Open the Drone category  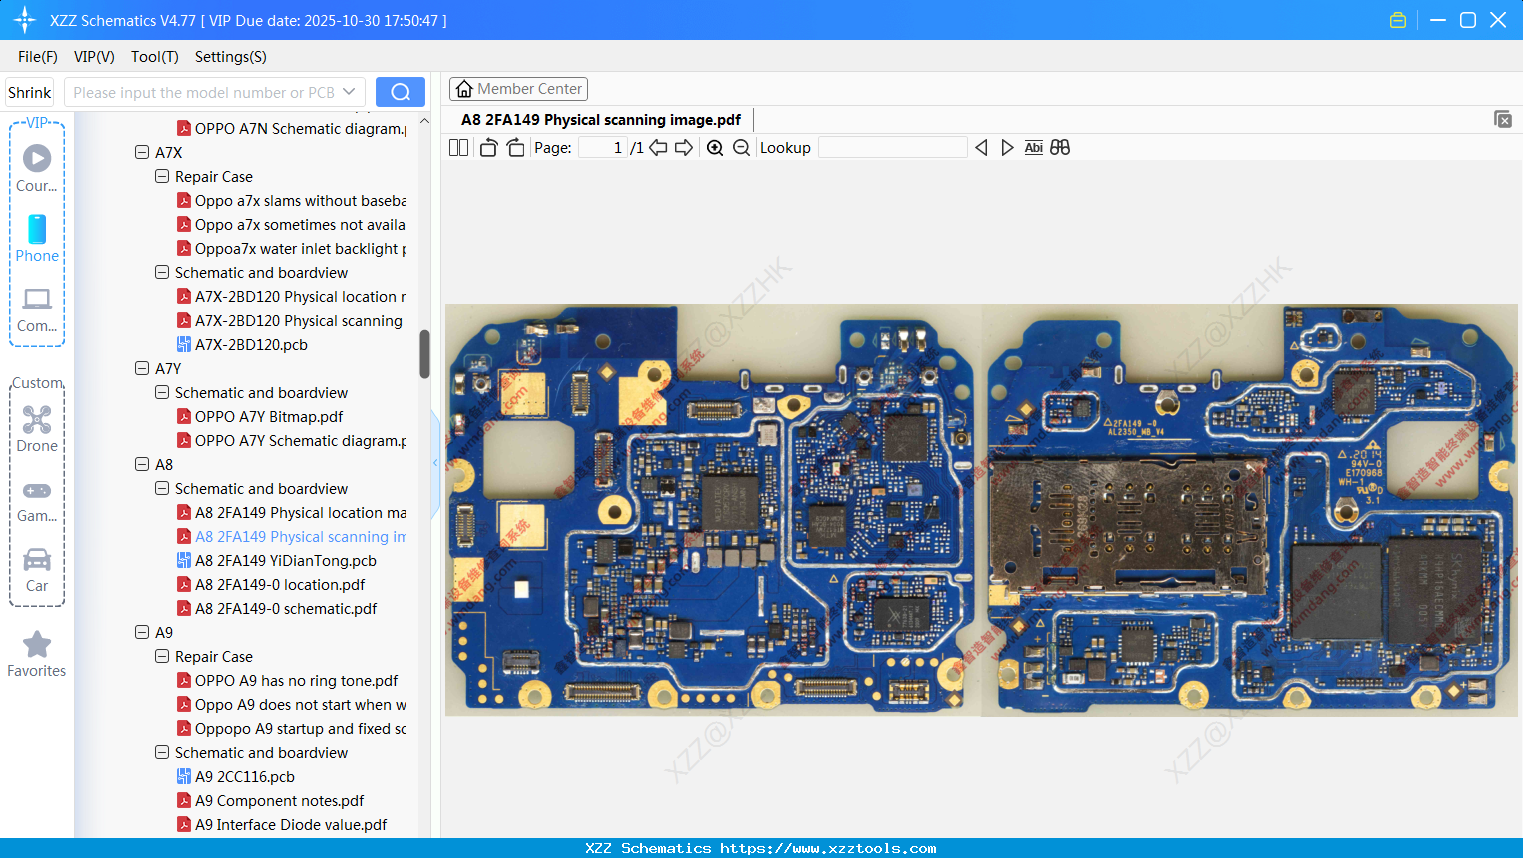(x=37, y=429)
